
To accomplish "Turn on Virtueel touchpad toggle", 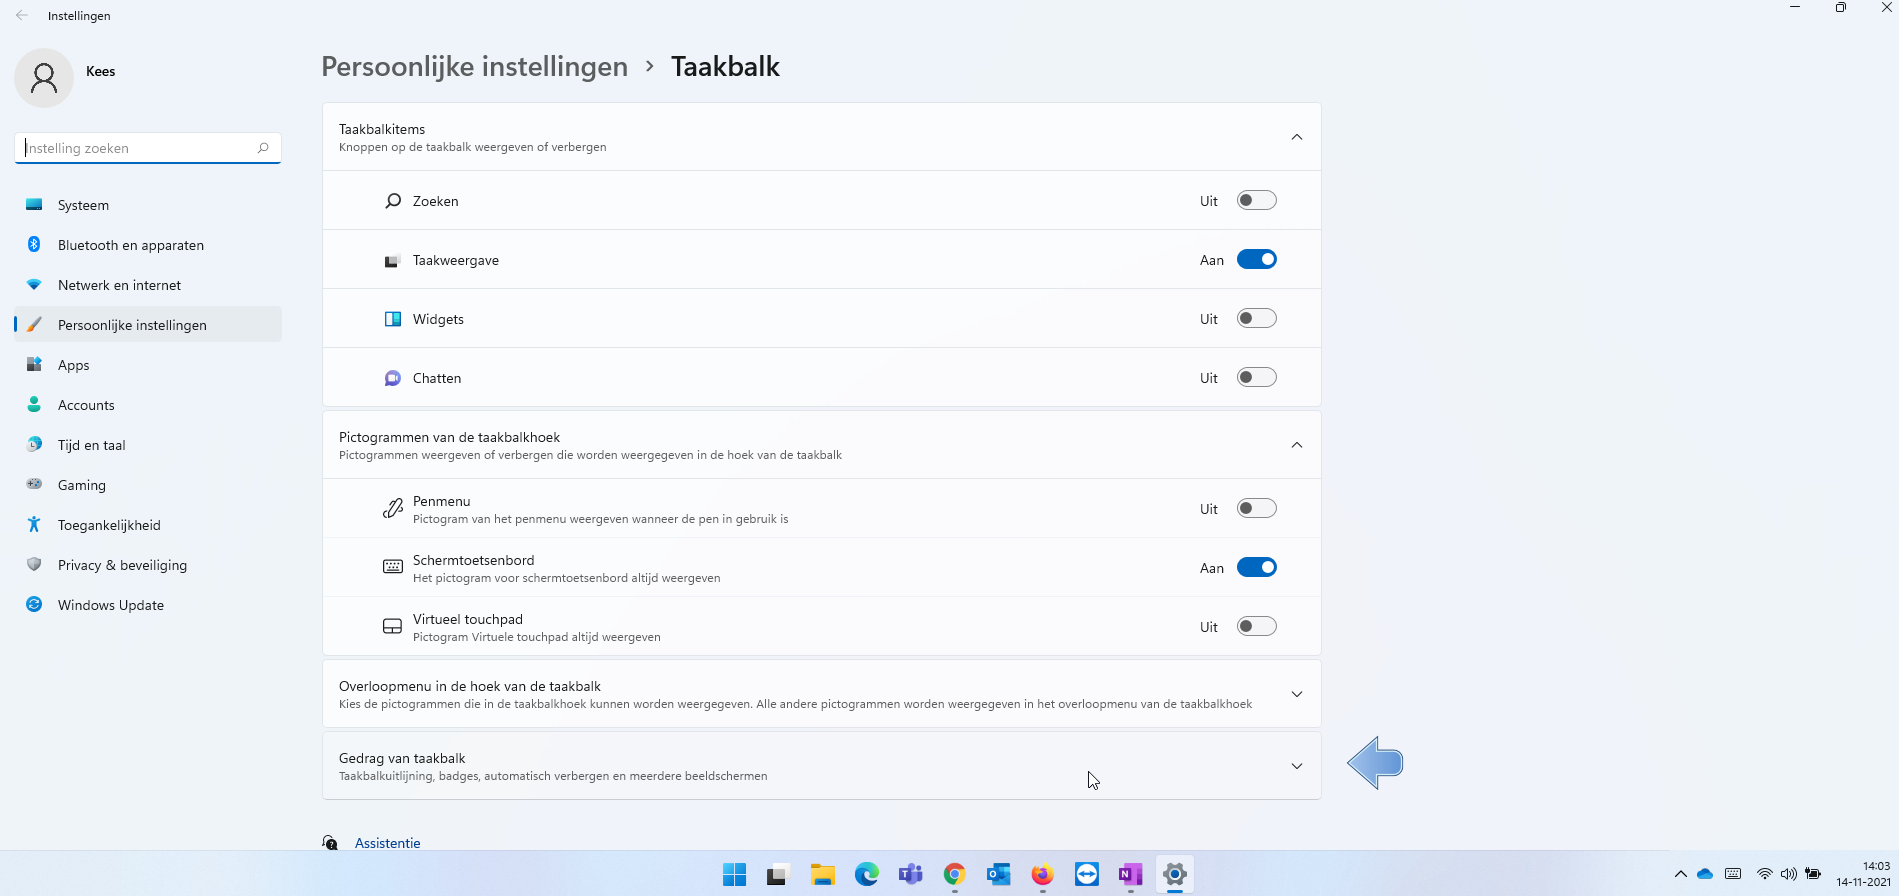I will tap(1257, 626).
